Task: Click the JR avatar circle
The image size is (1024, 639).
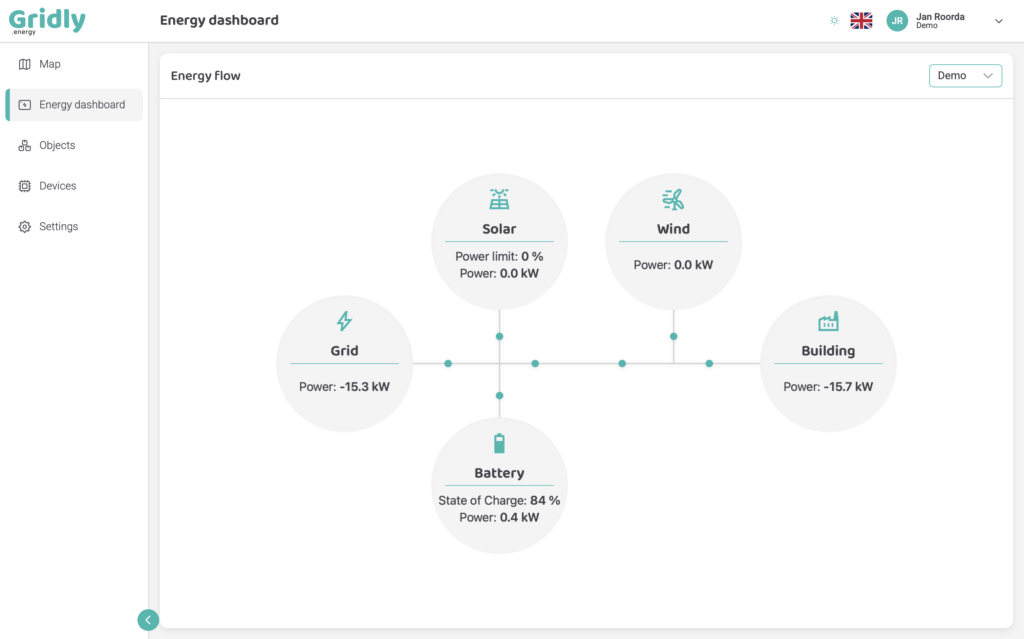Action: [897, 20]
